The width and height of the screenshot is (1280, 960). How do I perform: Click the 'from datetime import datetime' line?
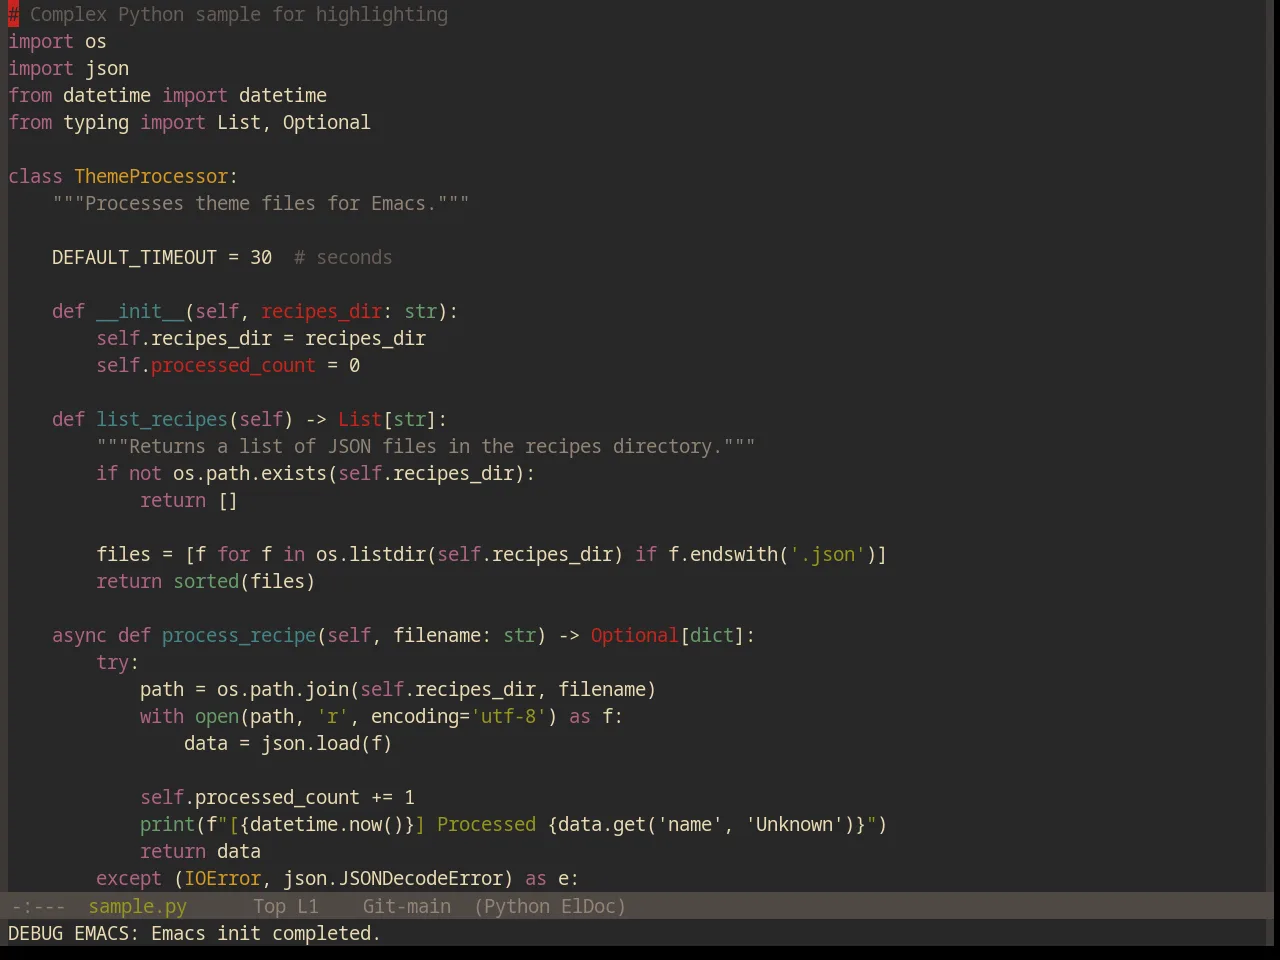(167, 96)
